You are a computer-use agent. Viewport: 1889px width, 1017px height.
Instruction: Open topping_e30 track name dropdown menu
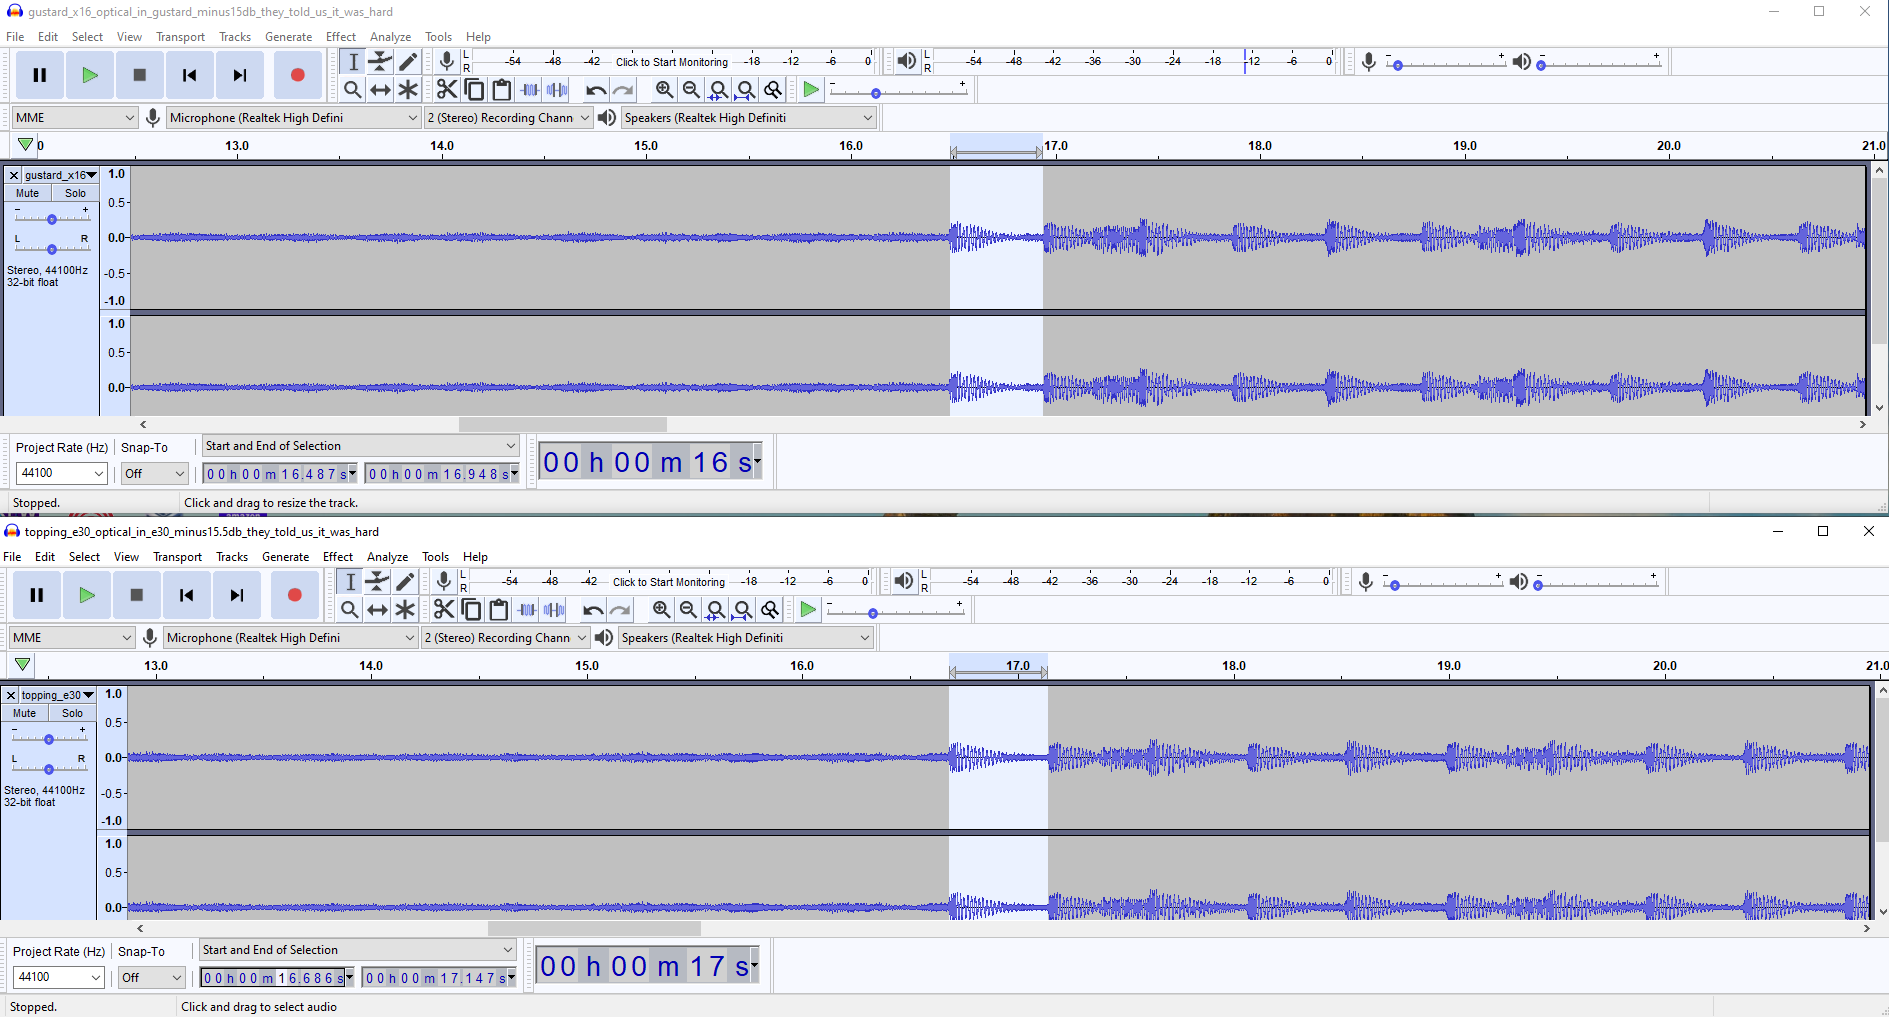(58, 695)
